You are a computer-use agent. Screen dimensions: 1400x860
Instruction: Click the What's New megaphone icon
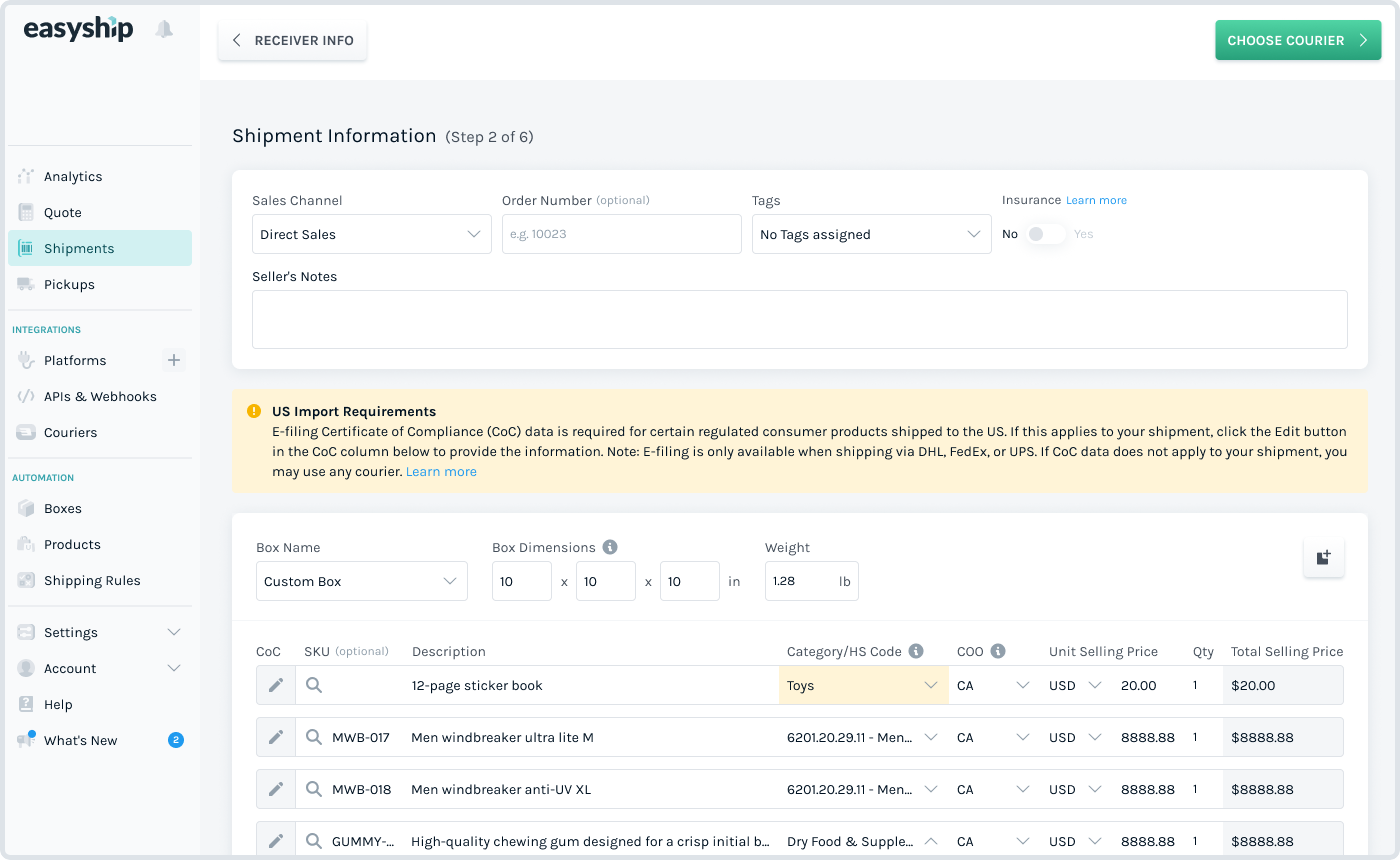click(x=26, y=740)
